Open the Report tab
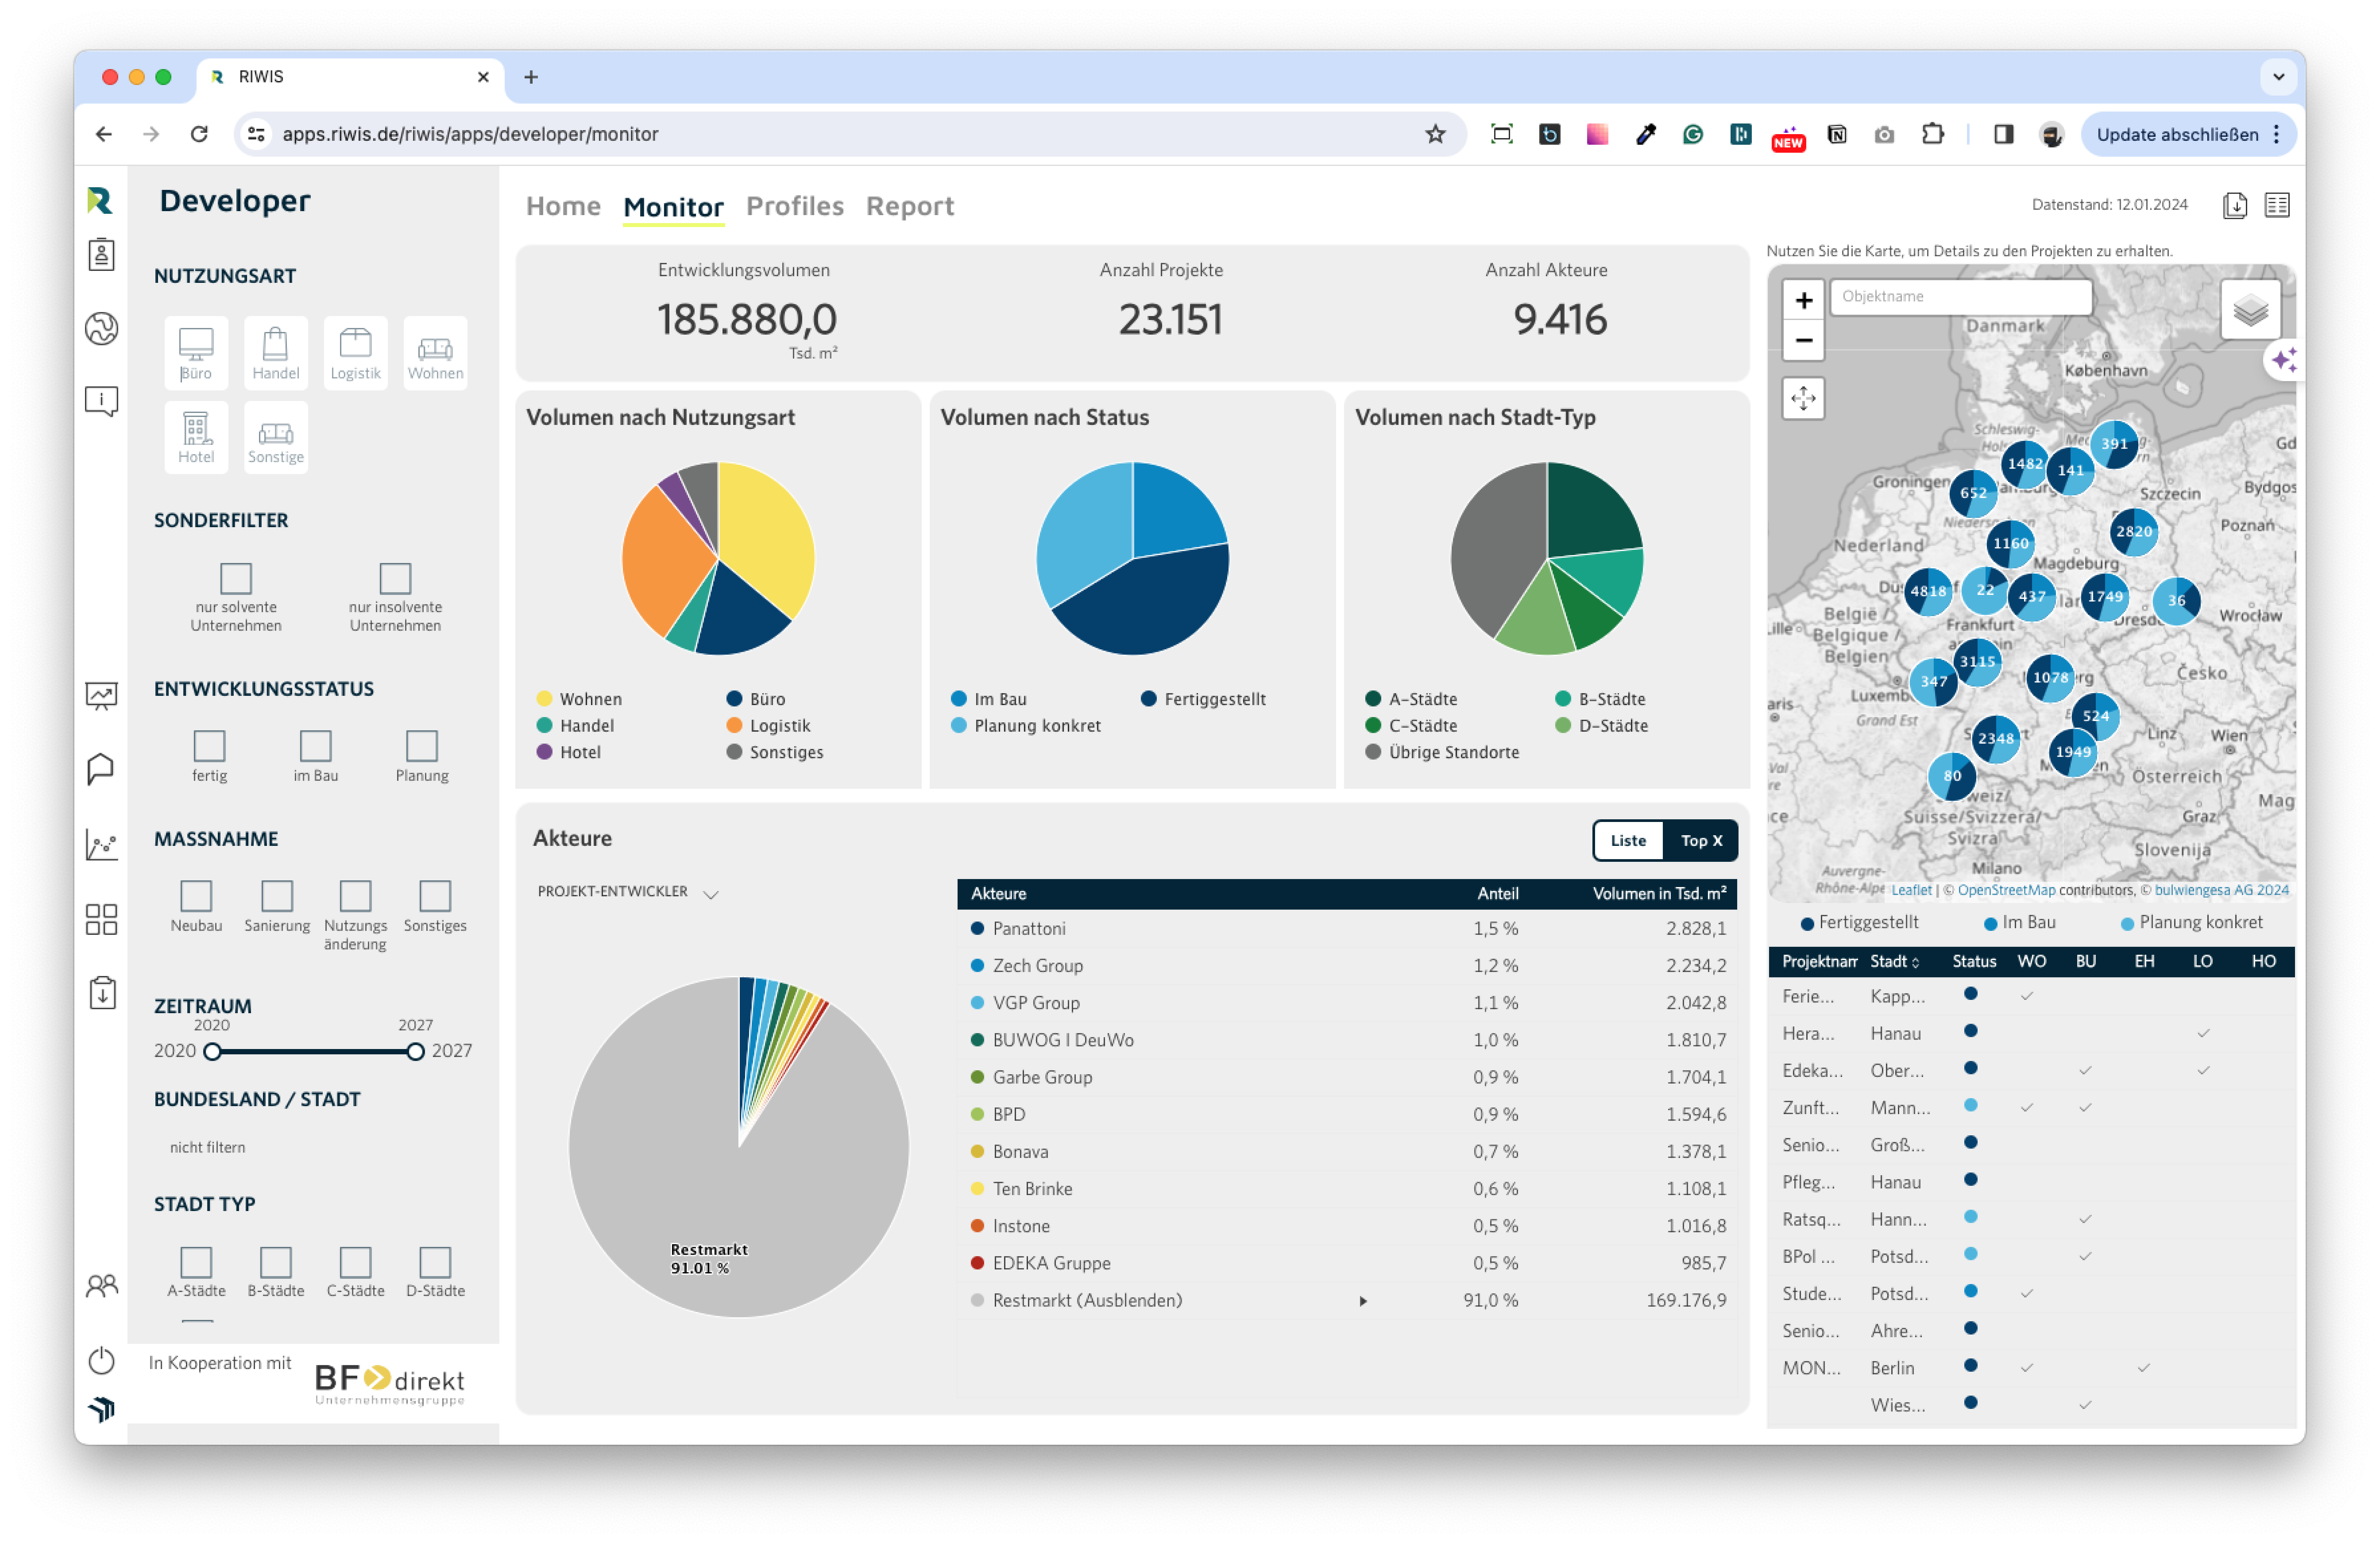2380x1543 pixels. point(910,206)
